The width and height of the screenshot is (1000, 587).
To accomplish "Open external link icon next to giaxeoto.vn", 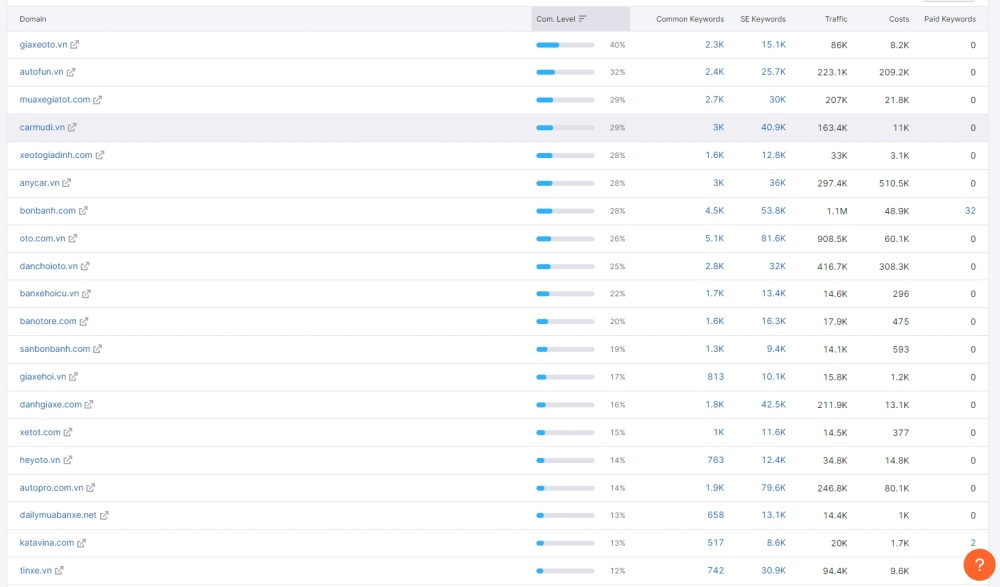I will (x=75, y=45).
